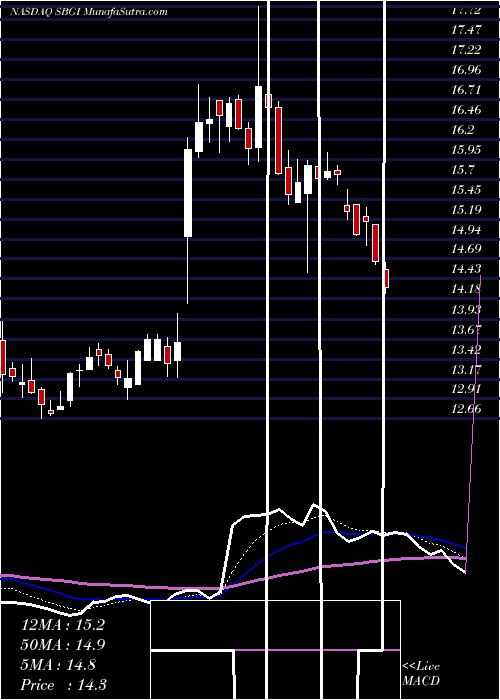
Task: Click the 15.95 price axis label
Action: [466, 150]
